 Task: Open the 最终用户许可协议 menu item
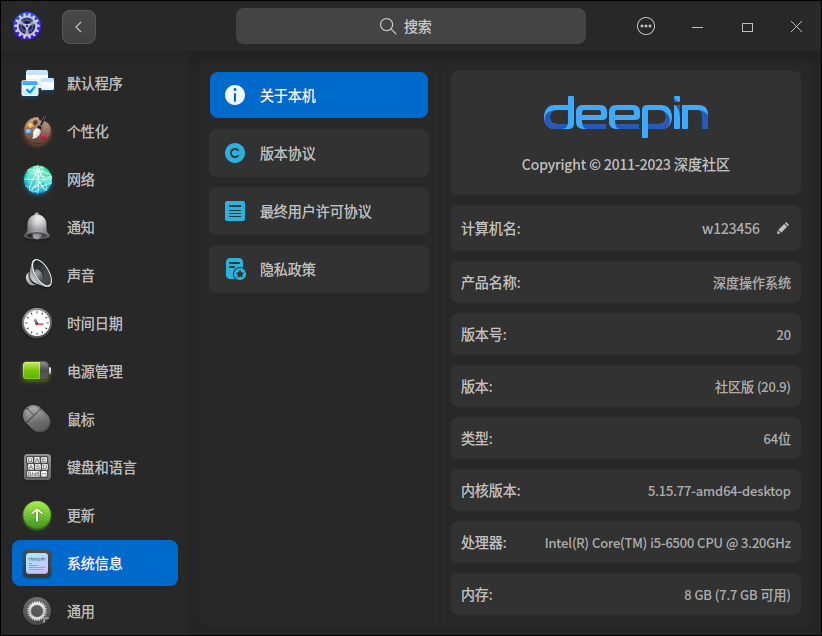[x=319, y=211]
